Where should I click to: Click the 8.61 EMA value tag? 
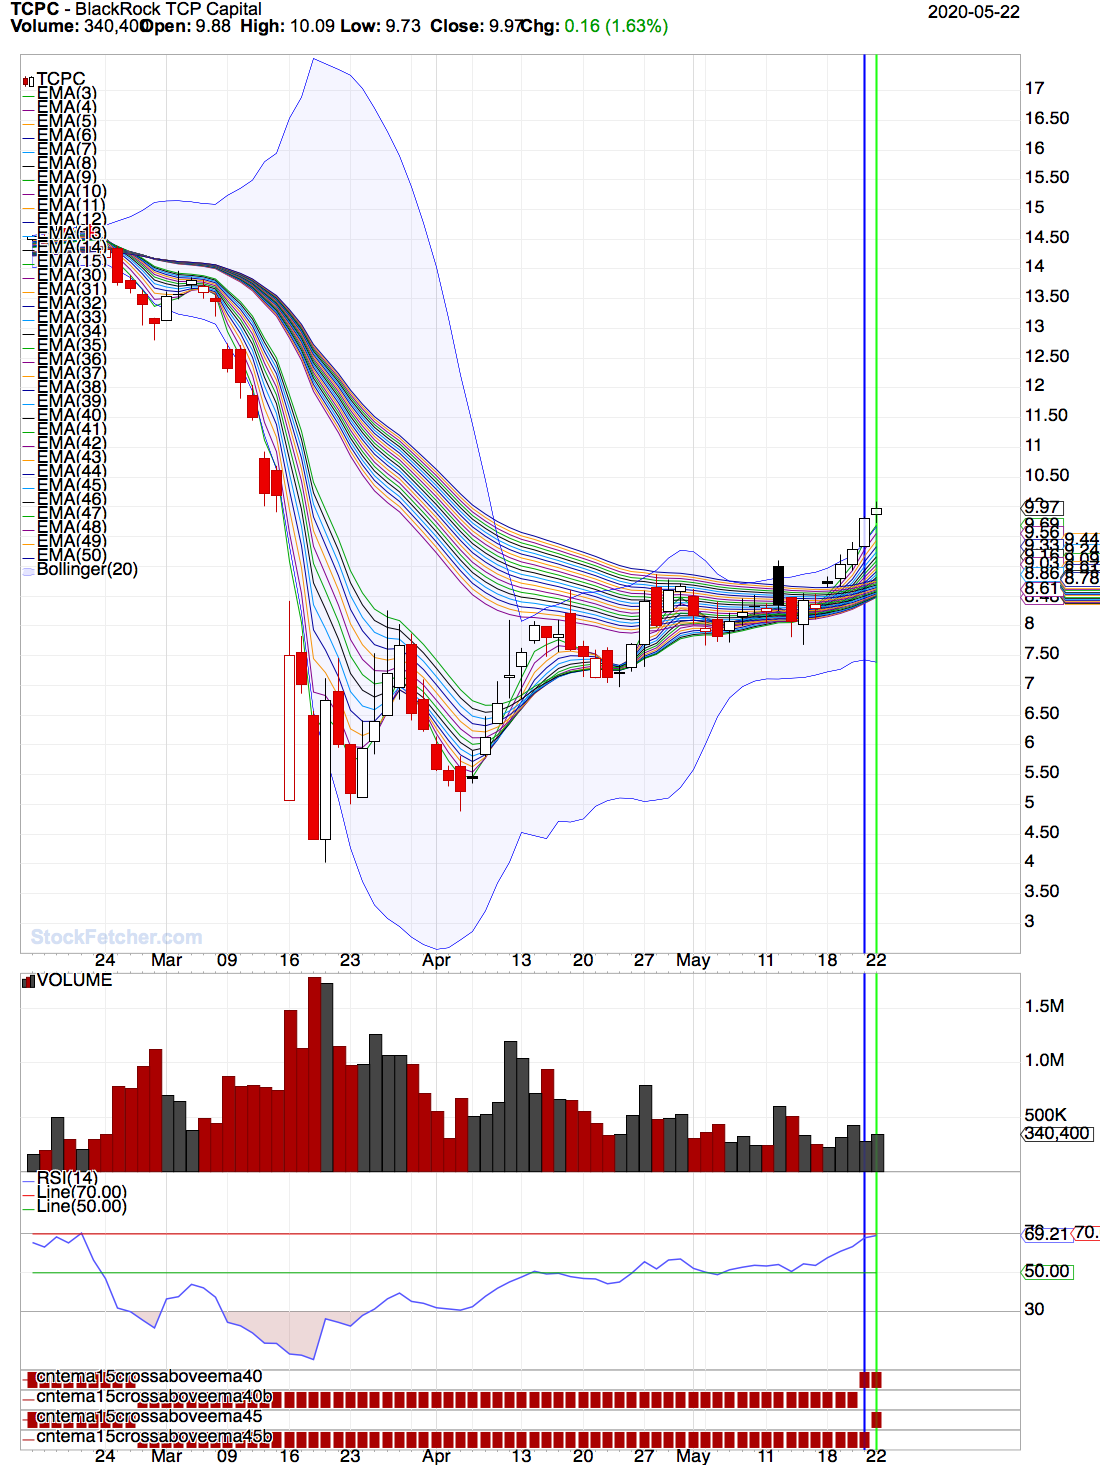tap(1042, 589)
